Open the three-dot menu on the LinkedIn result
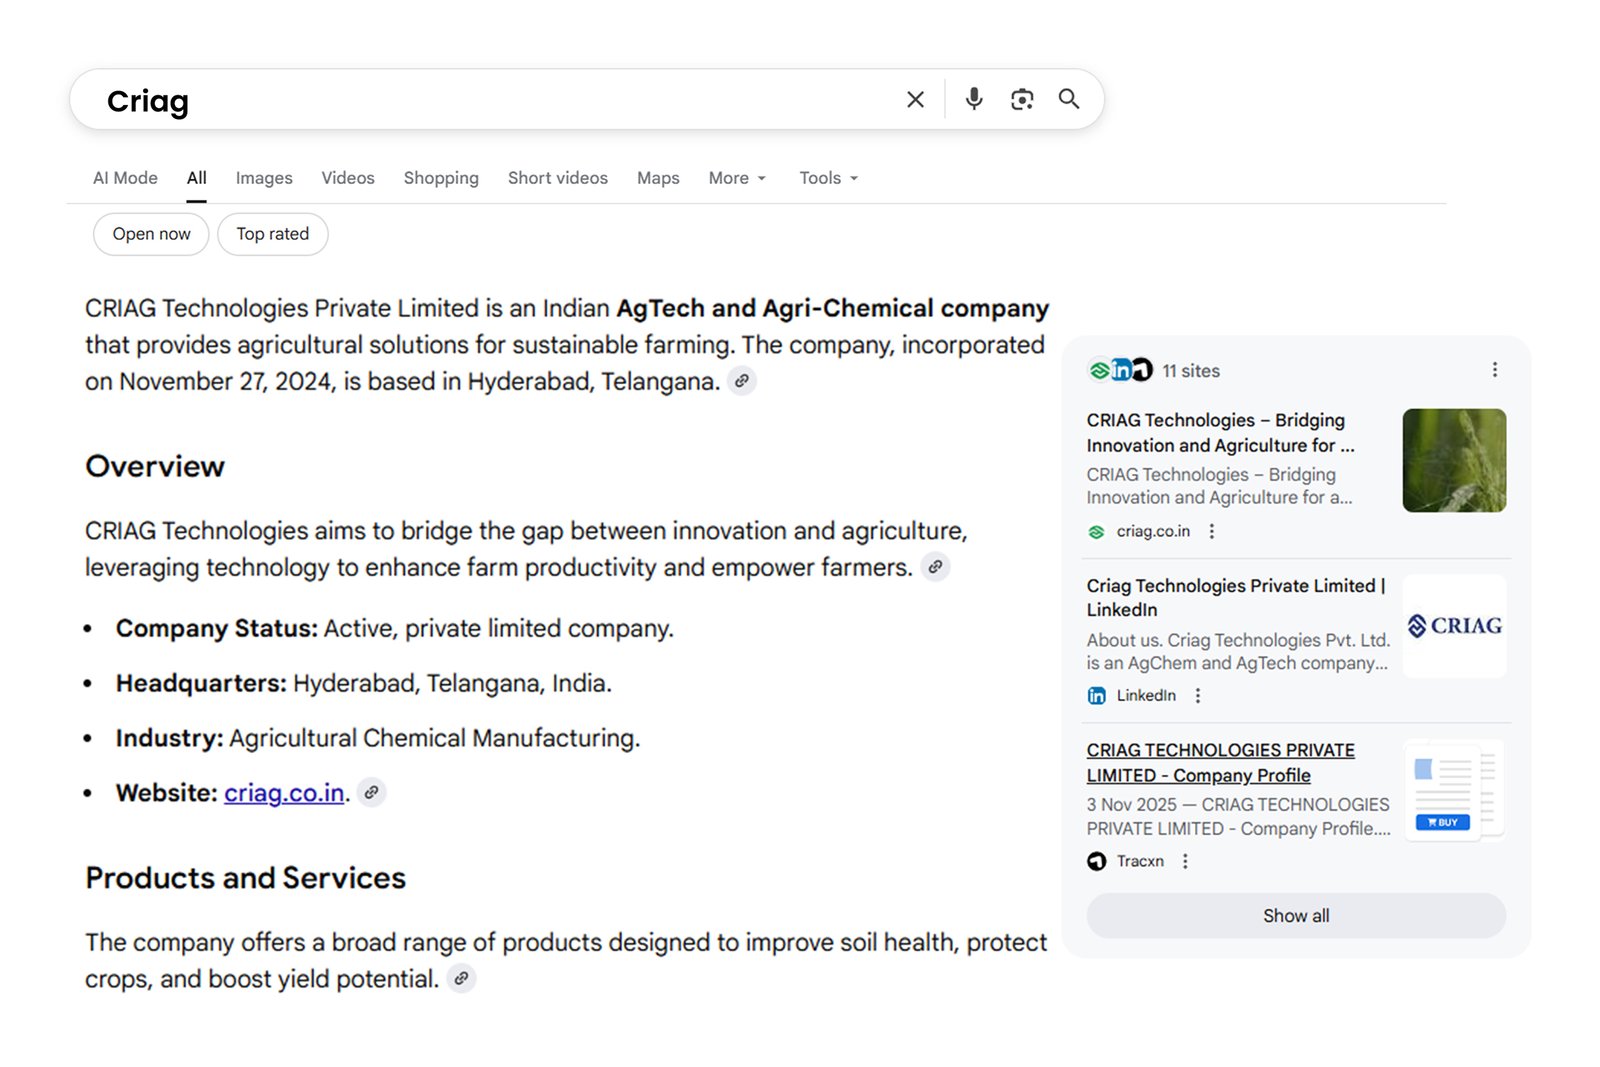Screen dimensions: 1600x1067 coord(1198,695)
